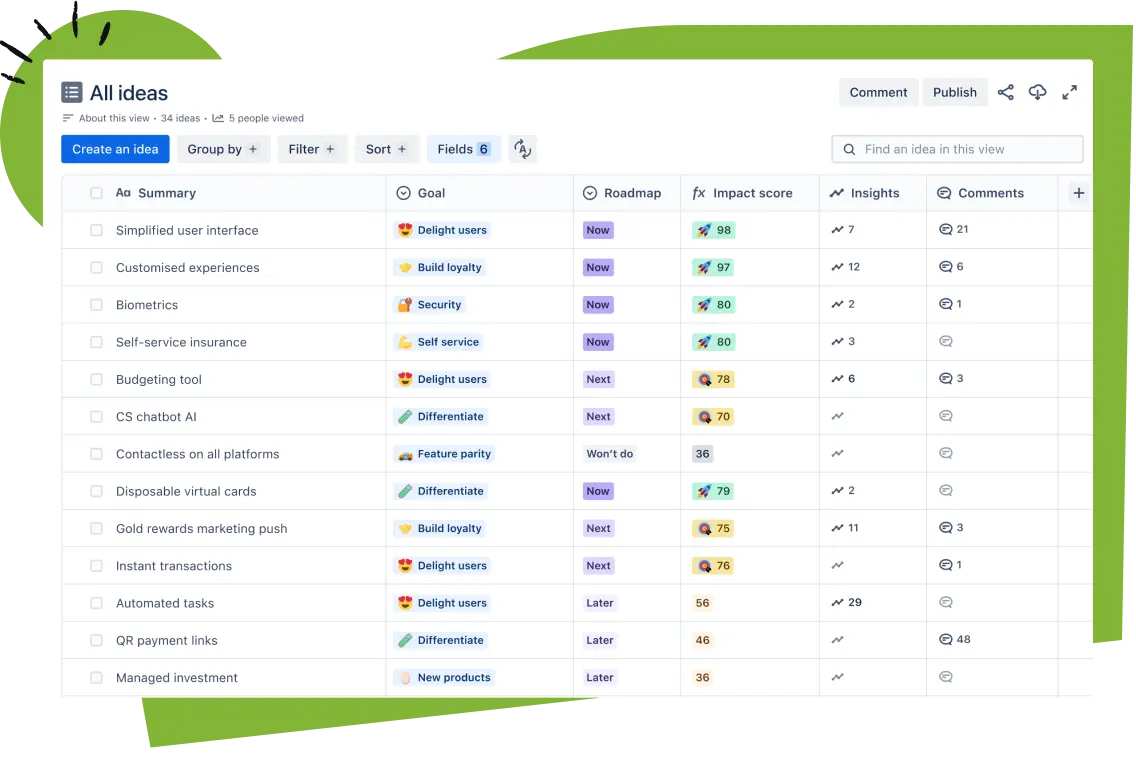Click the plus icon to add column

click(1078, 193)
